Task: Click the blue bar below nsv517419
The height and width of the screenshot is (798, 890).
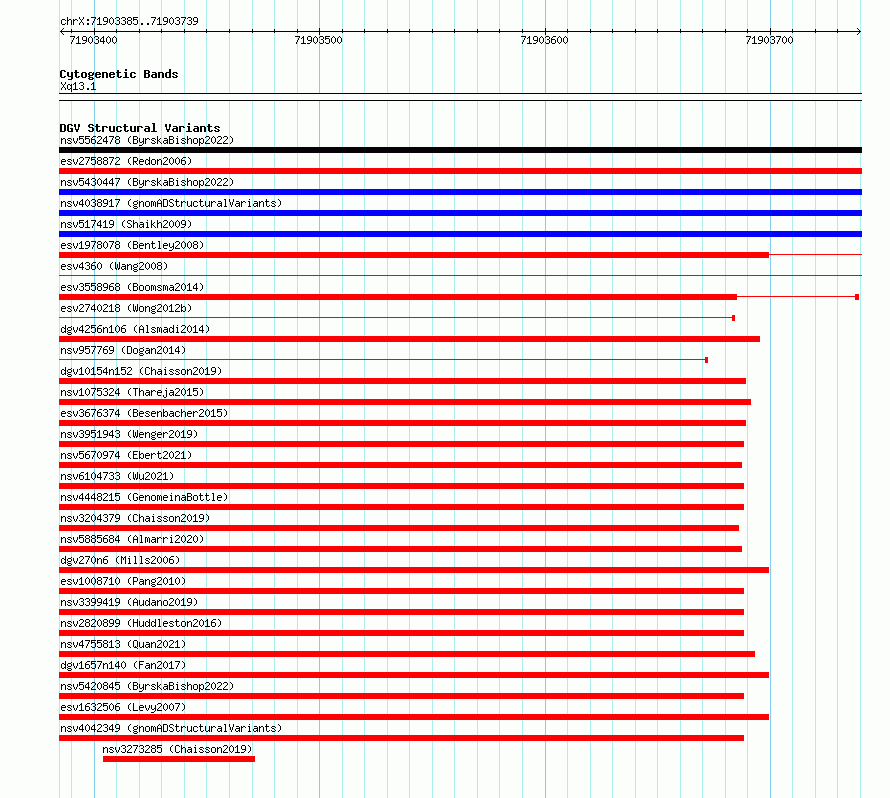Action: (x=460, y=234)
